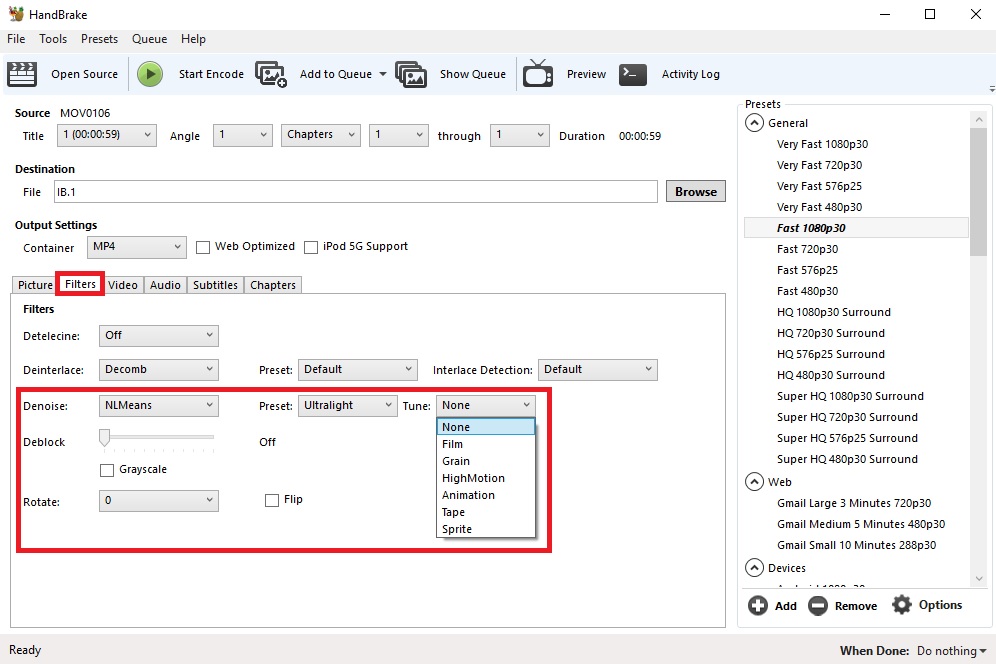Screen dimensions: 996x664
Task: Click the Activity Log terminal icon
Action: pyautogui.click(x=633, y=74)
